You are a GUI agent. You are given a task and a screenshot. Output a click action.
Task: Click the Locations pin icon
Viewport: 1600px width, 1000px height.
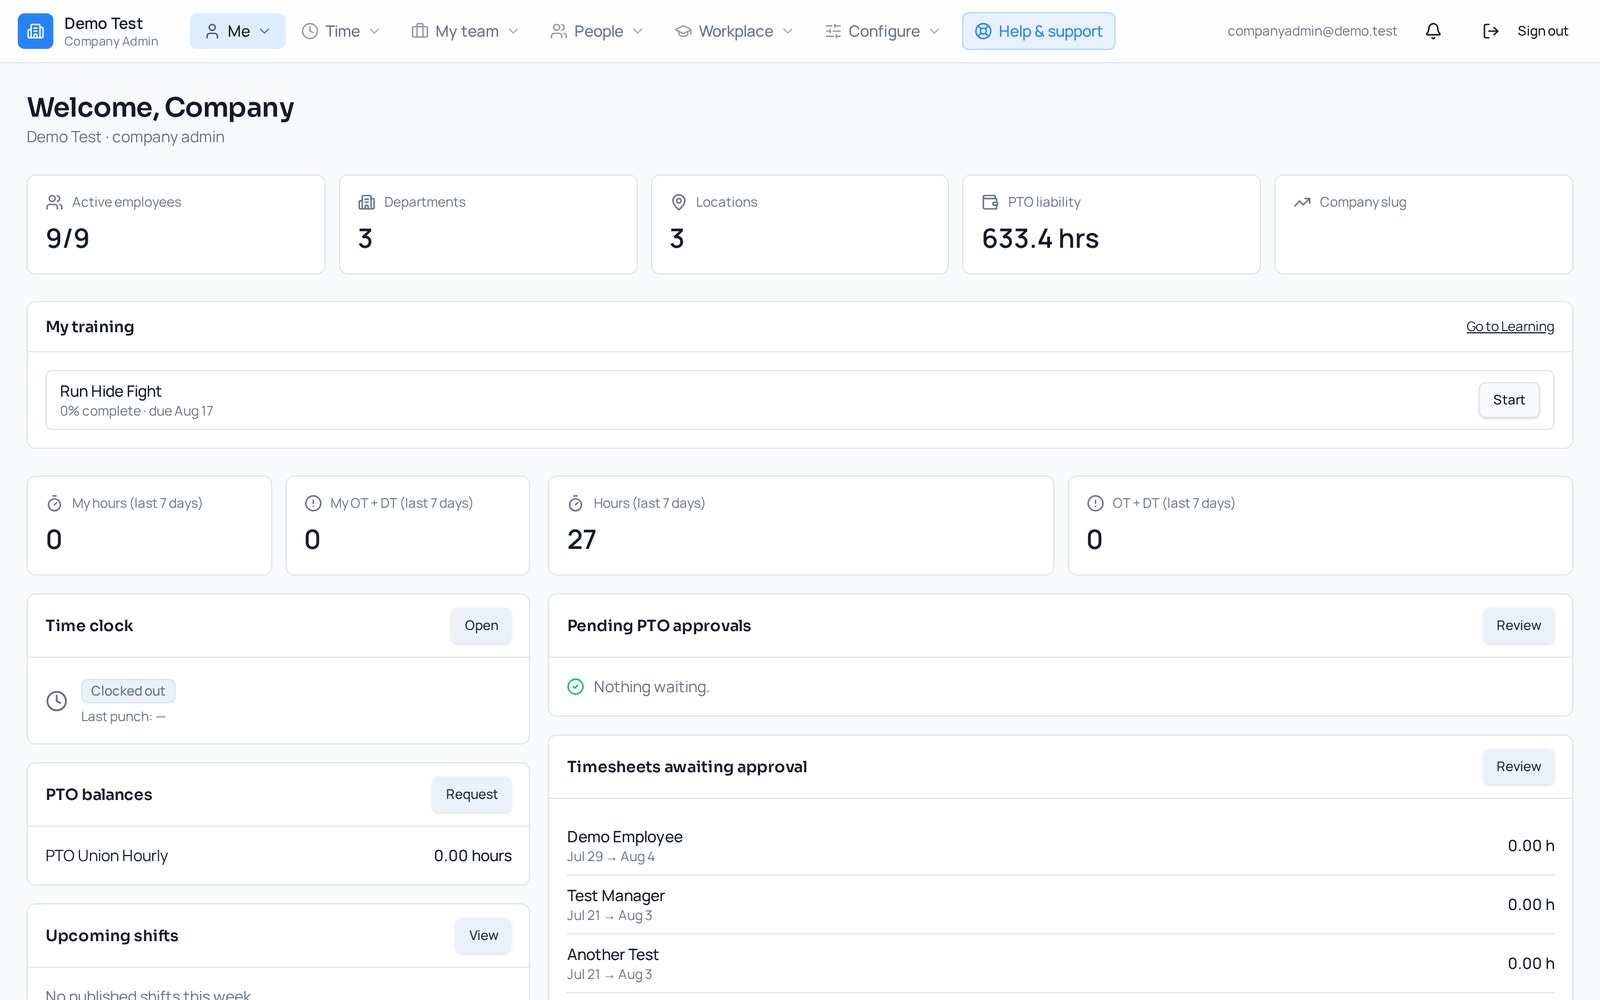pos(679,202)
